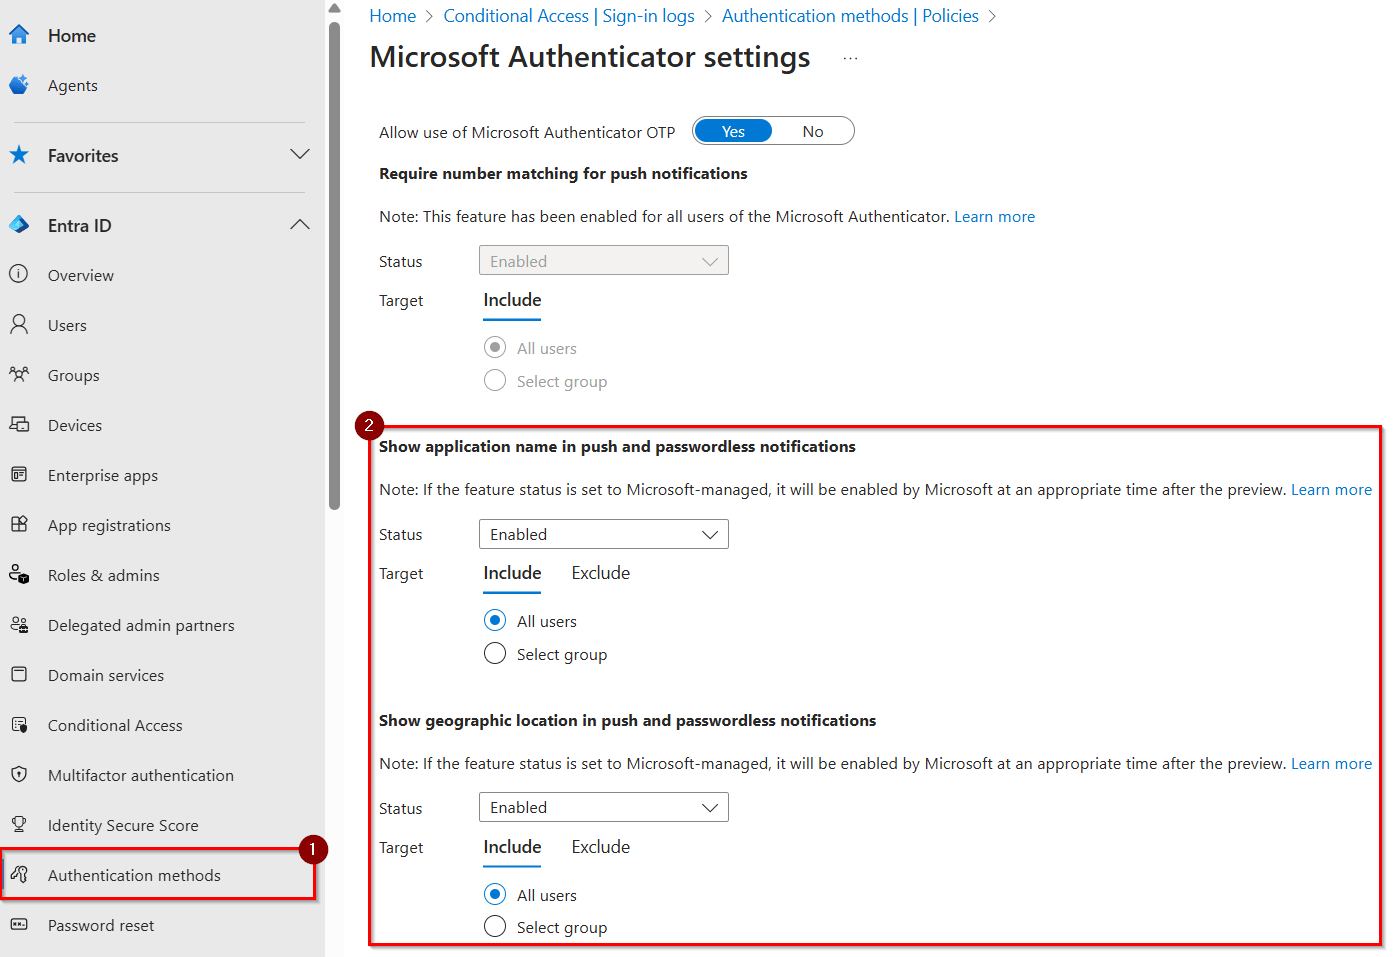Image resolution: width=1395 pixels, height=957 pixels.
Task: Click the Users person icon
Action: pyautogui.click(x=19, y=324)
